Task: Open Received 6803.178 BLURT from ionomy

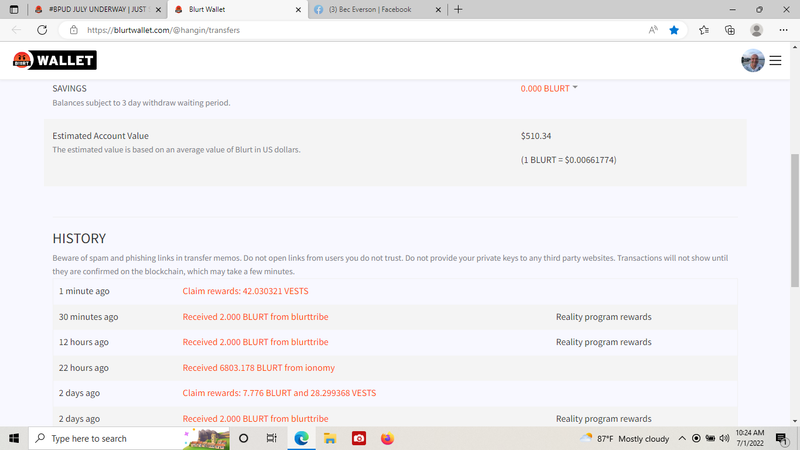Action: [259, 367]
